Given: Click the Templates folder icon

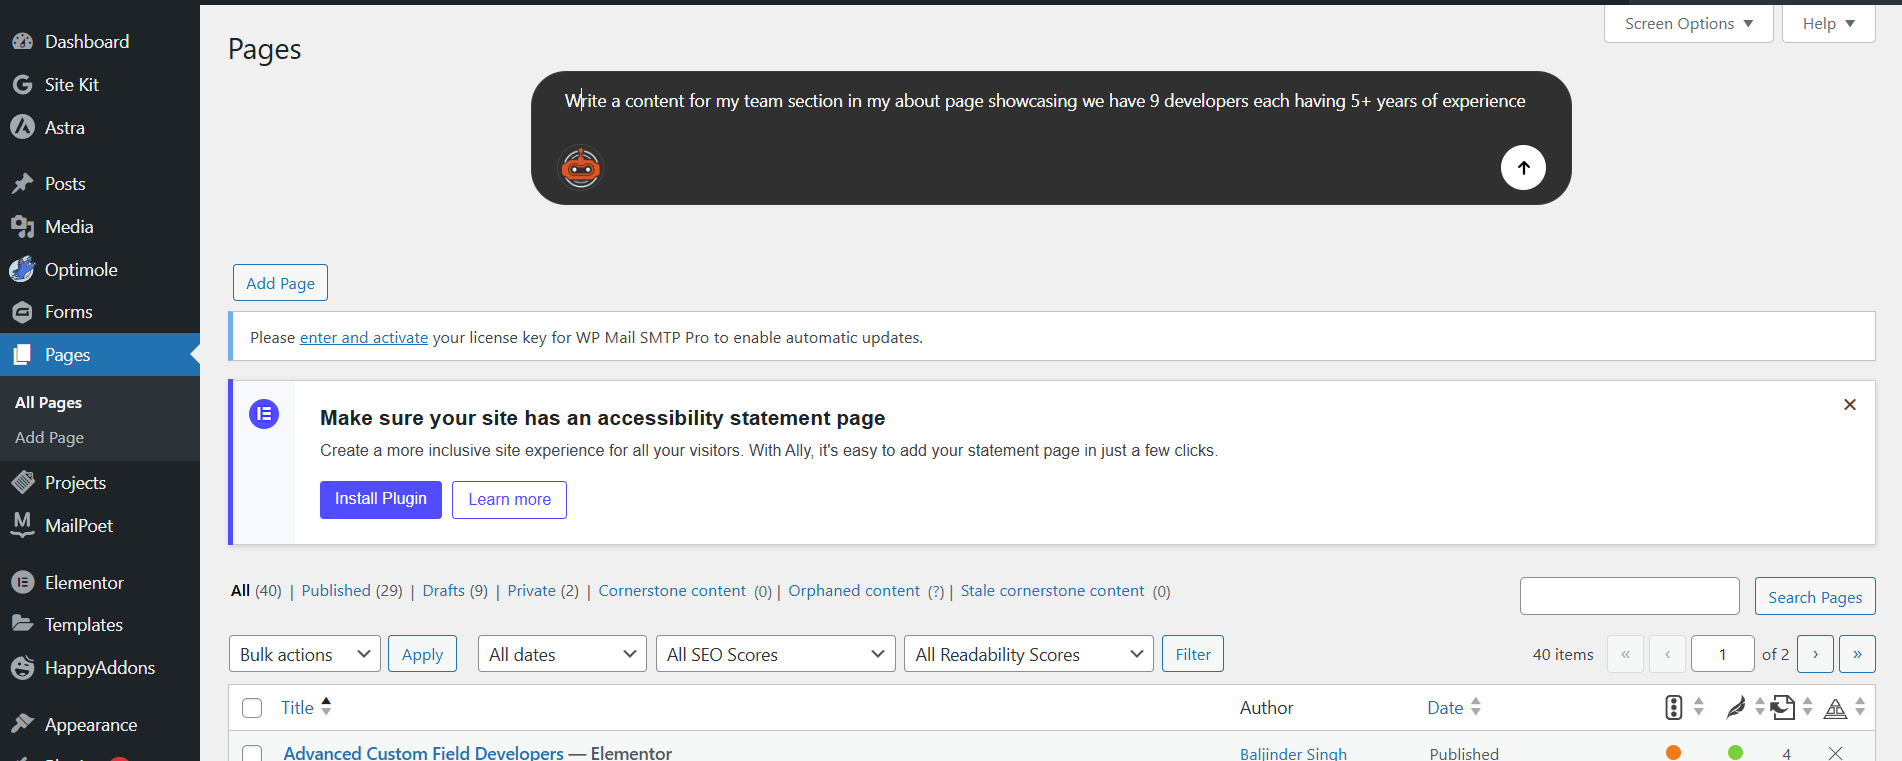Looking at the screenshot, I should point(22,624).
